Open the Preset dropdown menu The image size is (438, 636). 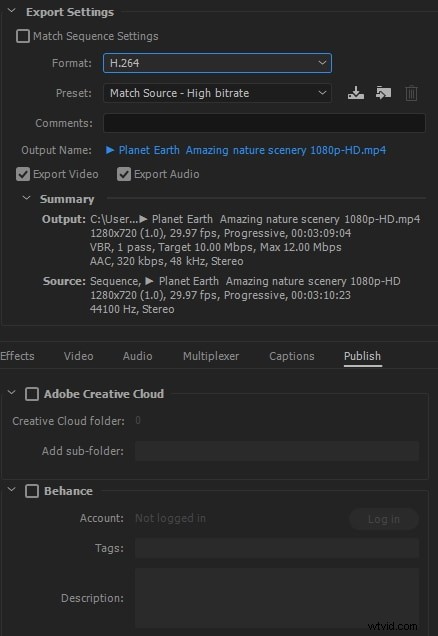(217, 93)
